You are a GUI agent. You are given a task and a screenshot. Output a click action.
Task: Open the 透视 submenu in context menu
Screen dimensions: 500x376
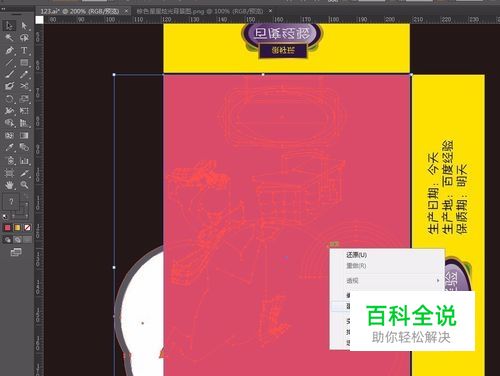(x=387, y=281)
